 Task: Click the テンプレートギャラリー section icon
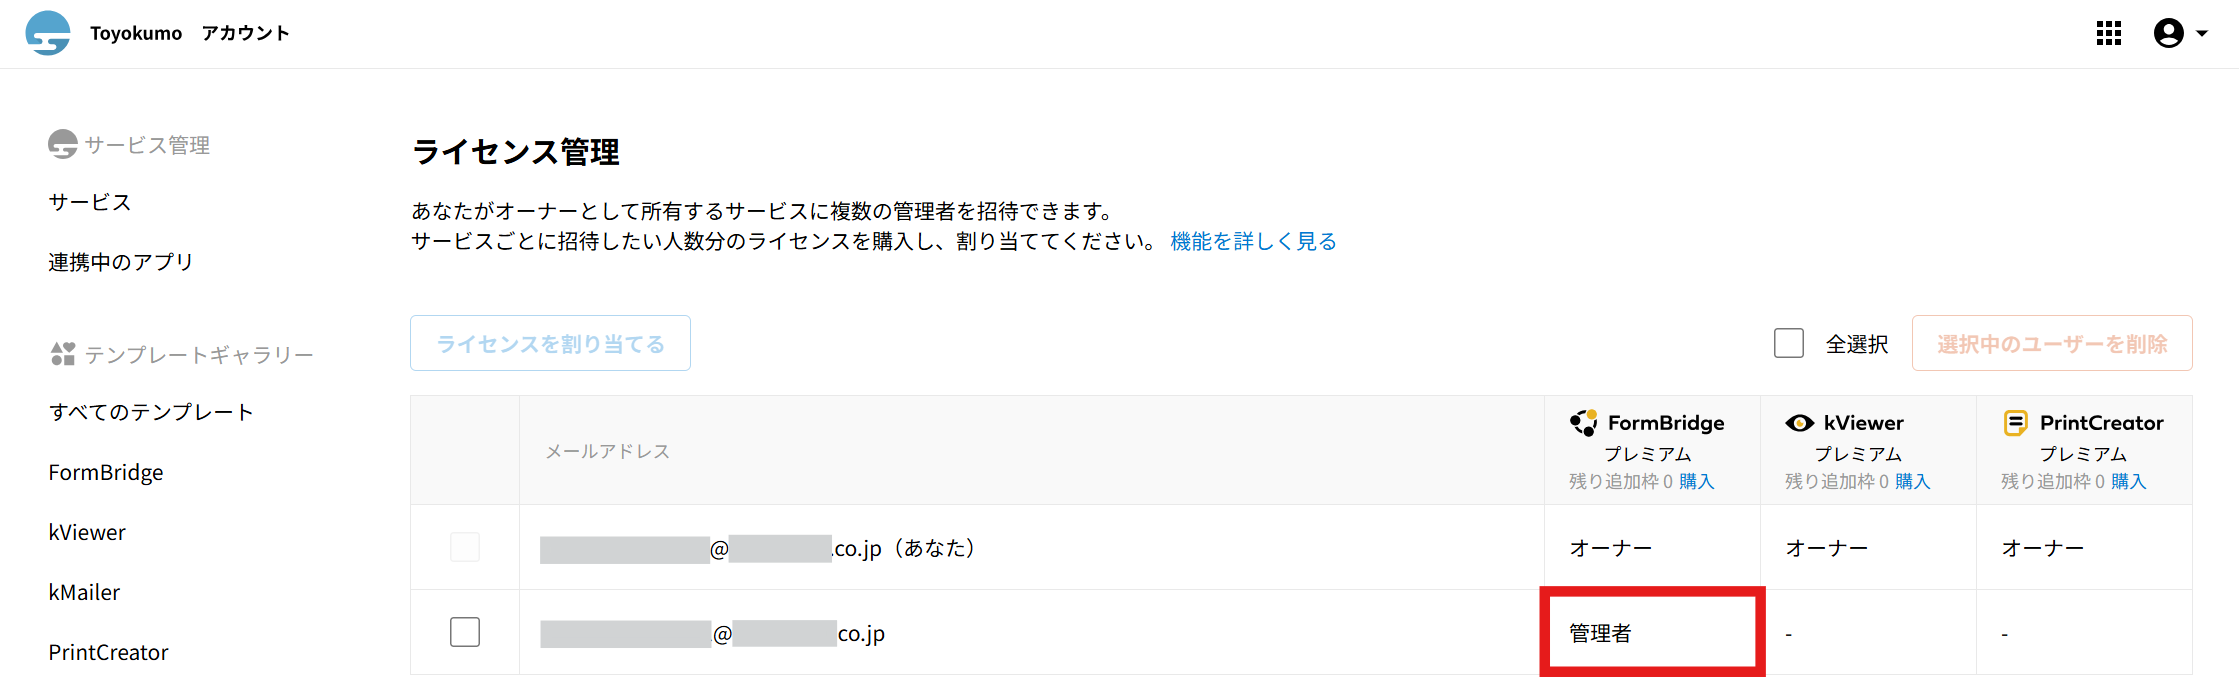(x=63, y=354)
